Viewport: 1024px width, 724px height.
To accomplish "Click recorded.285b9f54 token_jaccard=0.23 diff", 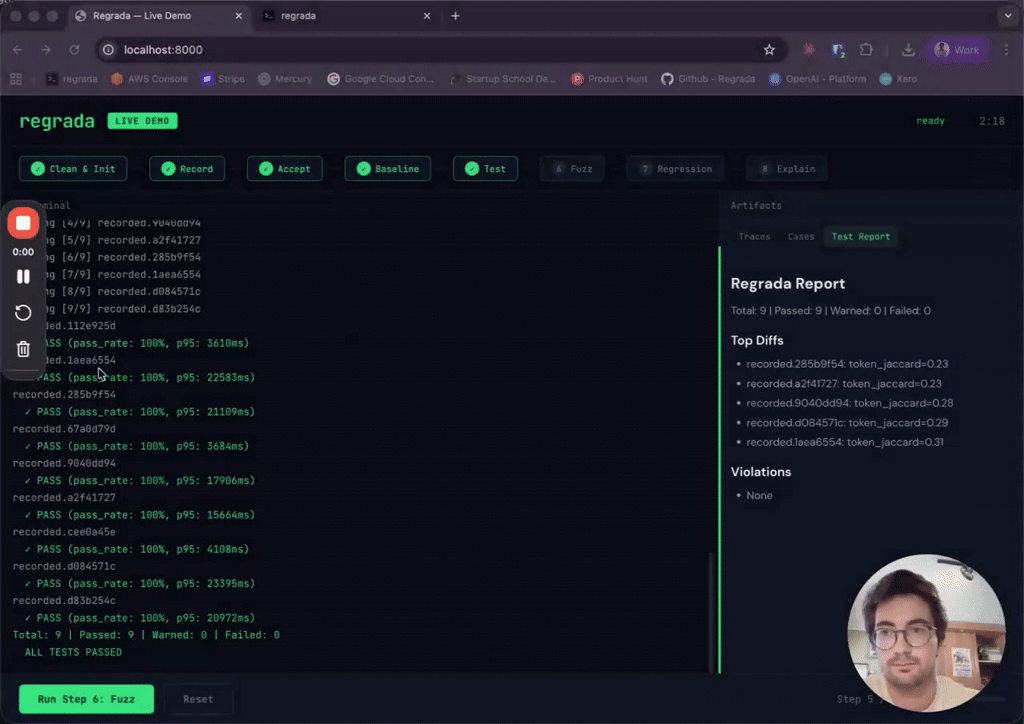I will click(847, 364).
